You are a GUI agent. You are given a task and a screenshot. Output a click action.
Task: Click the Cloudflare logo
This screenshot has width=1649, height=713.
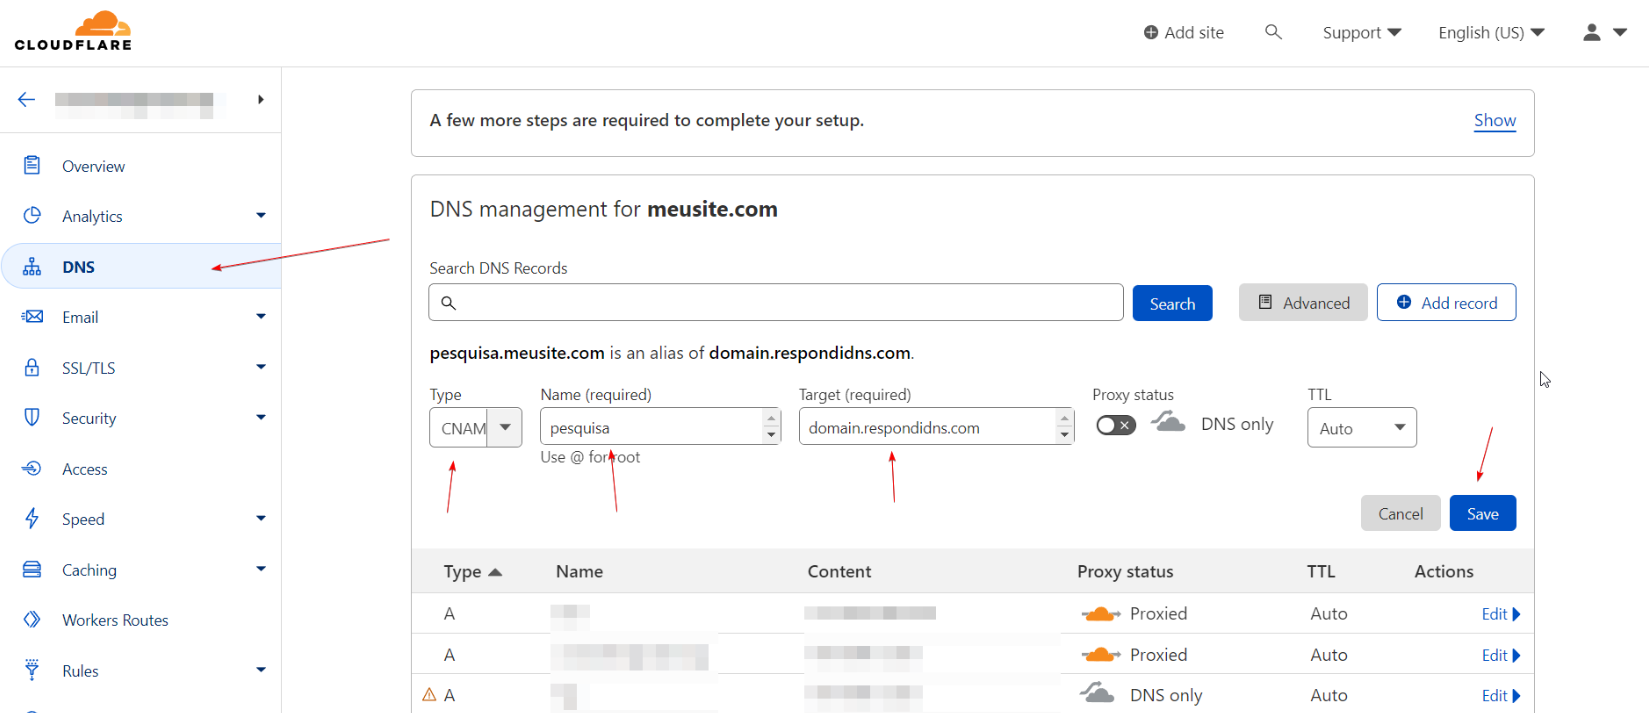[x=73, y=31]
